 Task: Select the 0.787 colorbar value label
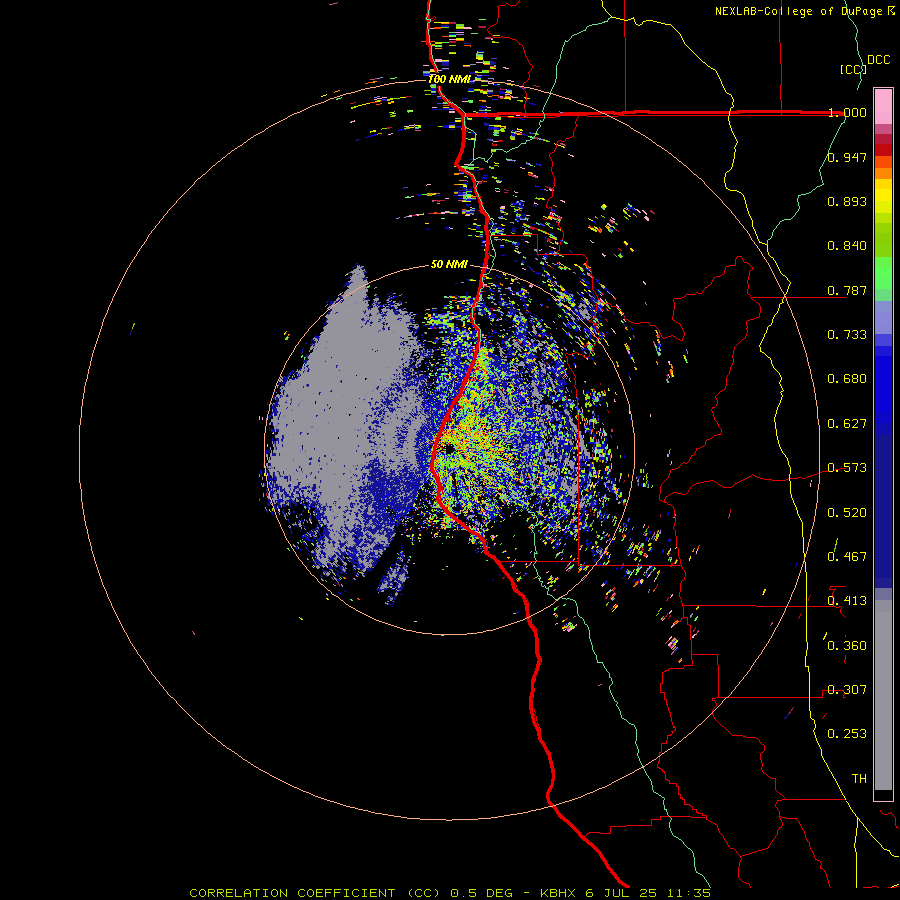(x=847, y=290)
